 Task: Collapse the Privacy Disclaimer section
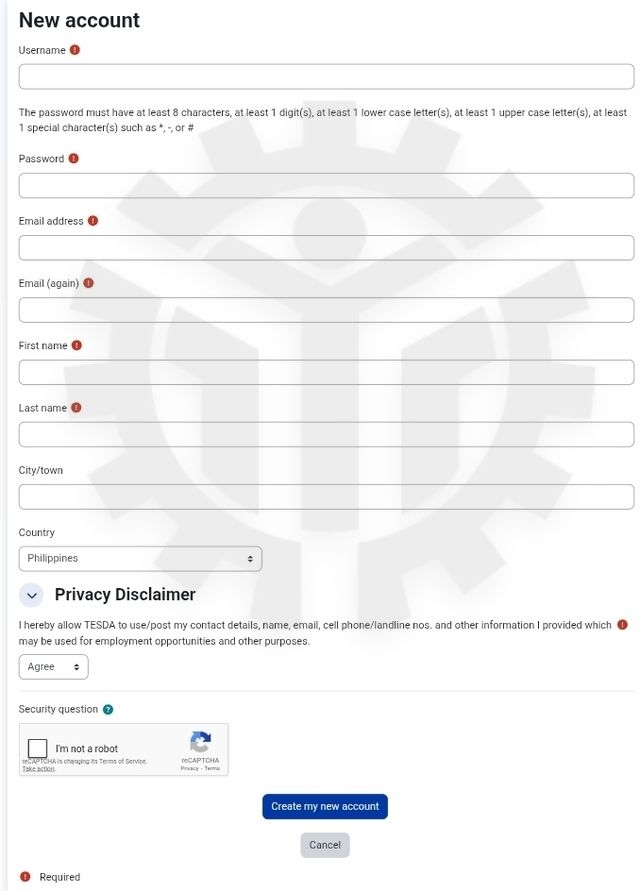click(30, 594)
